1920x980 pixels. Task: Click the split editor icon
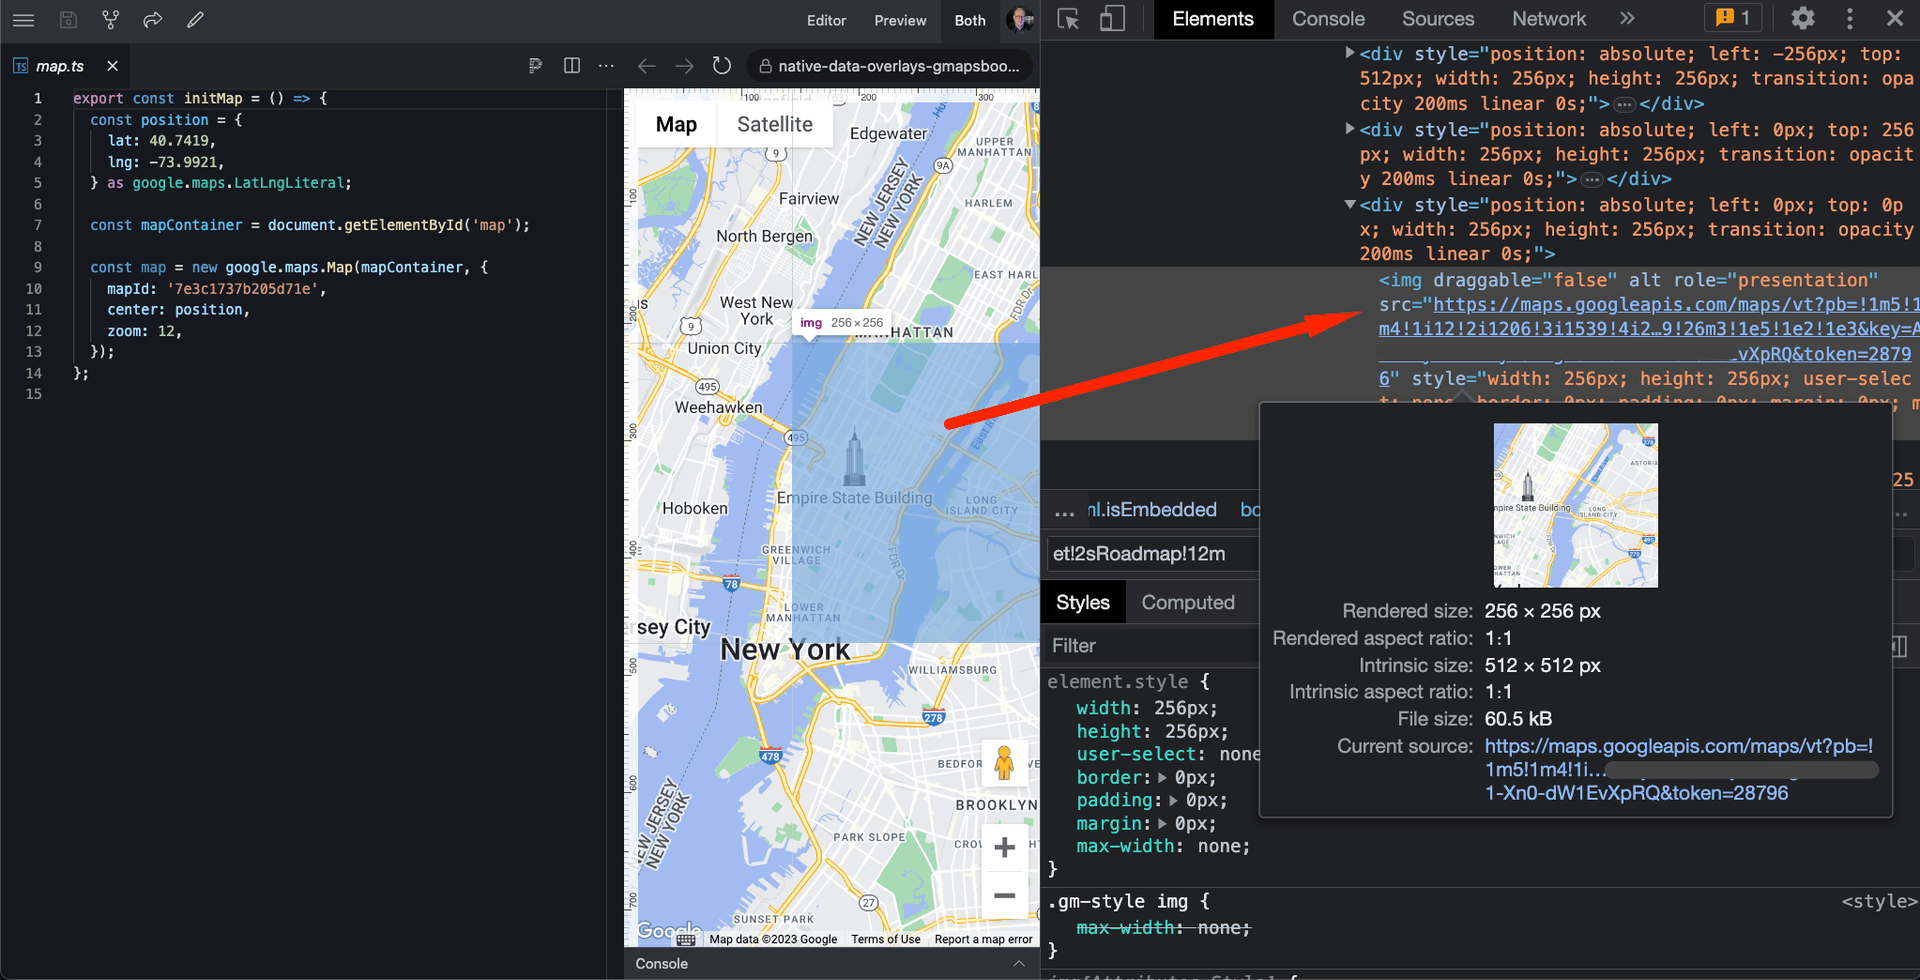[572, 66]
